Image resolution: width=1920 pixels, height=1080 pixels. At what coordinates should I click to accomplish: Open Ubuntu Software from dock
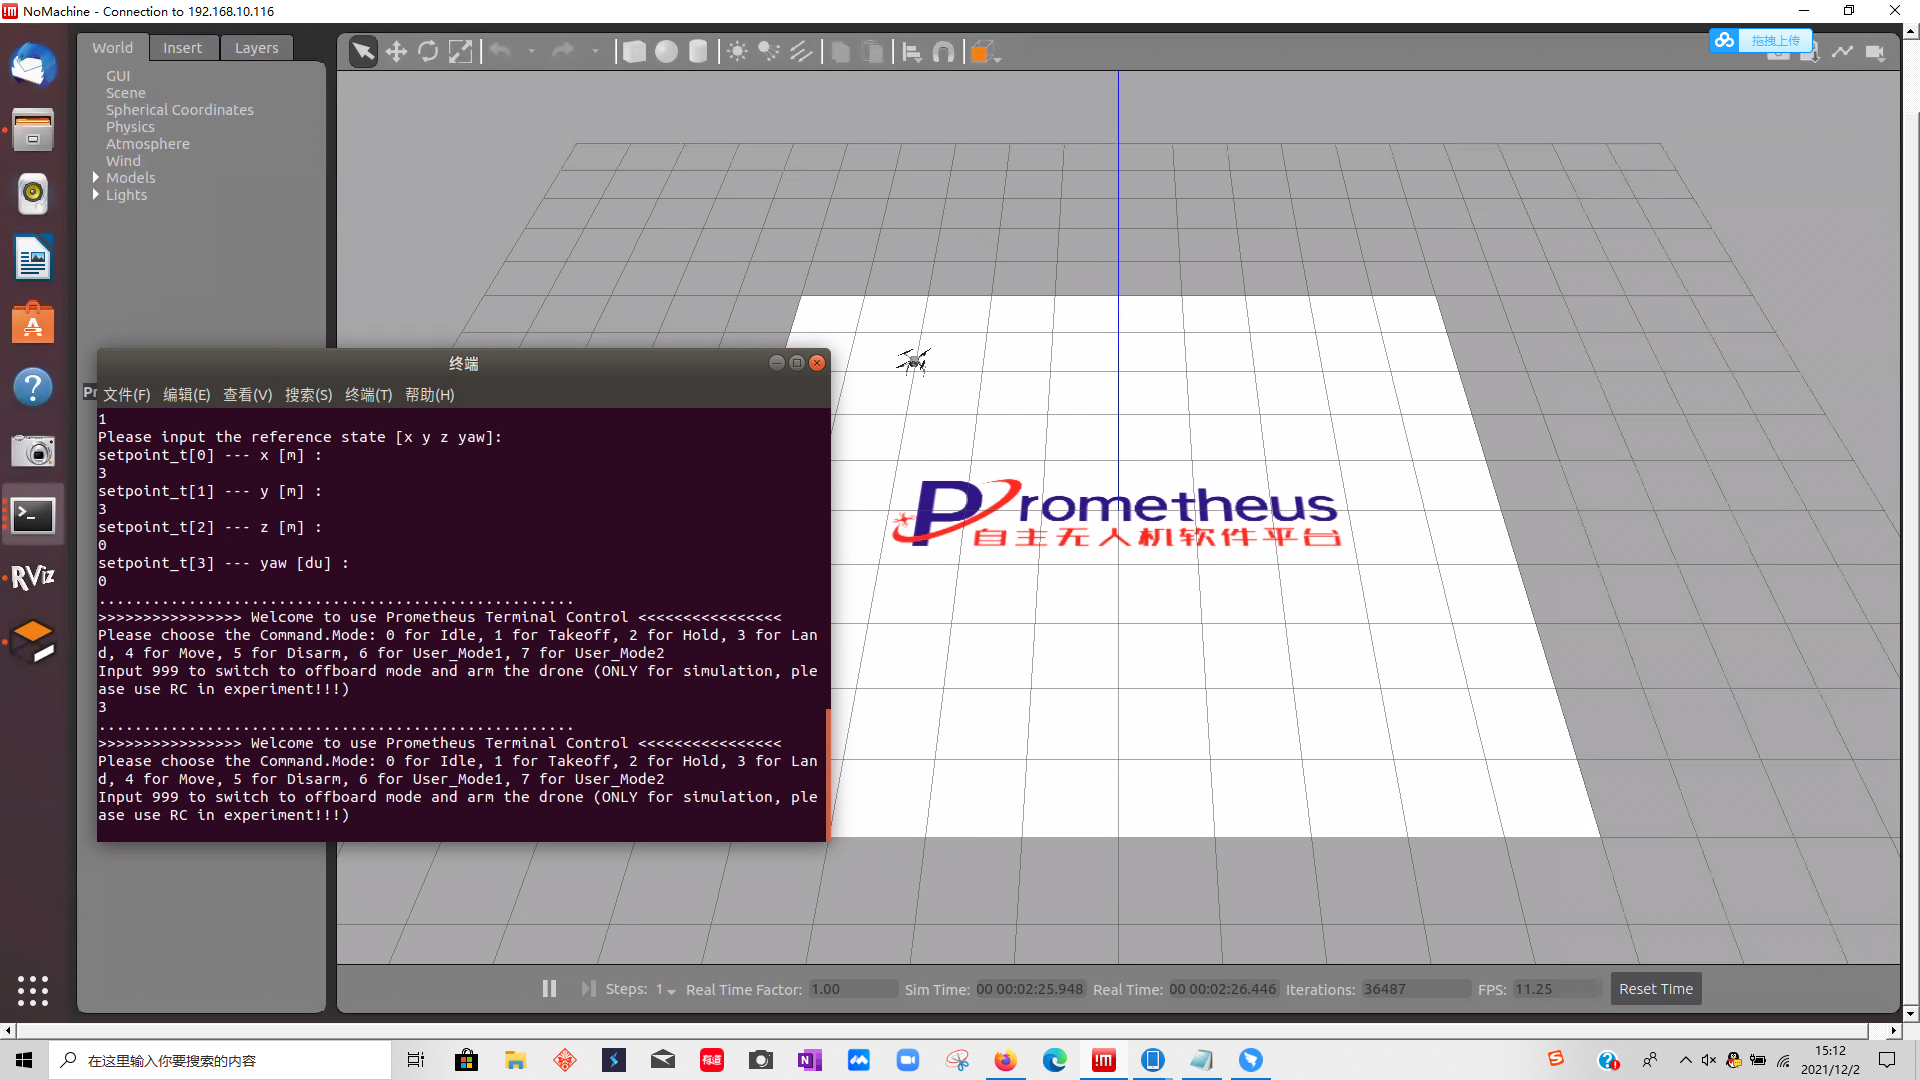click(x=33, y=323)
